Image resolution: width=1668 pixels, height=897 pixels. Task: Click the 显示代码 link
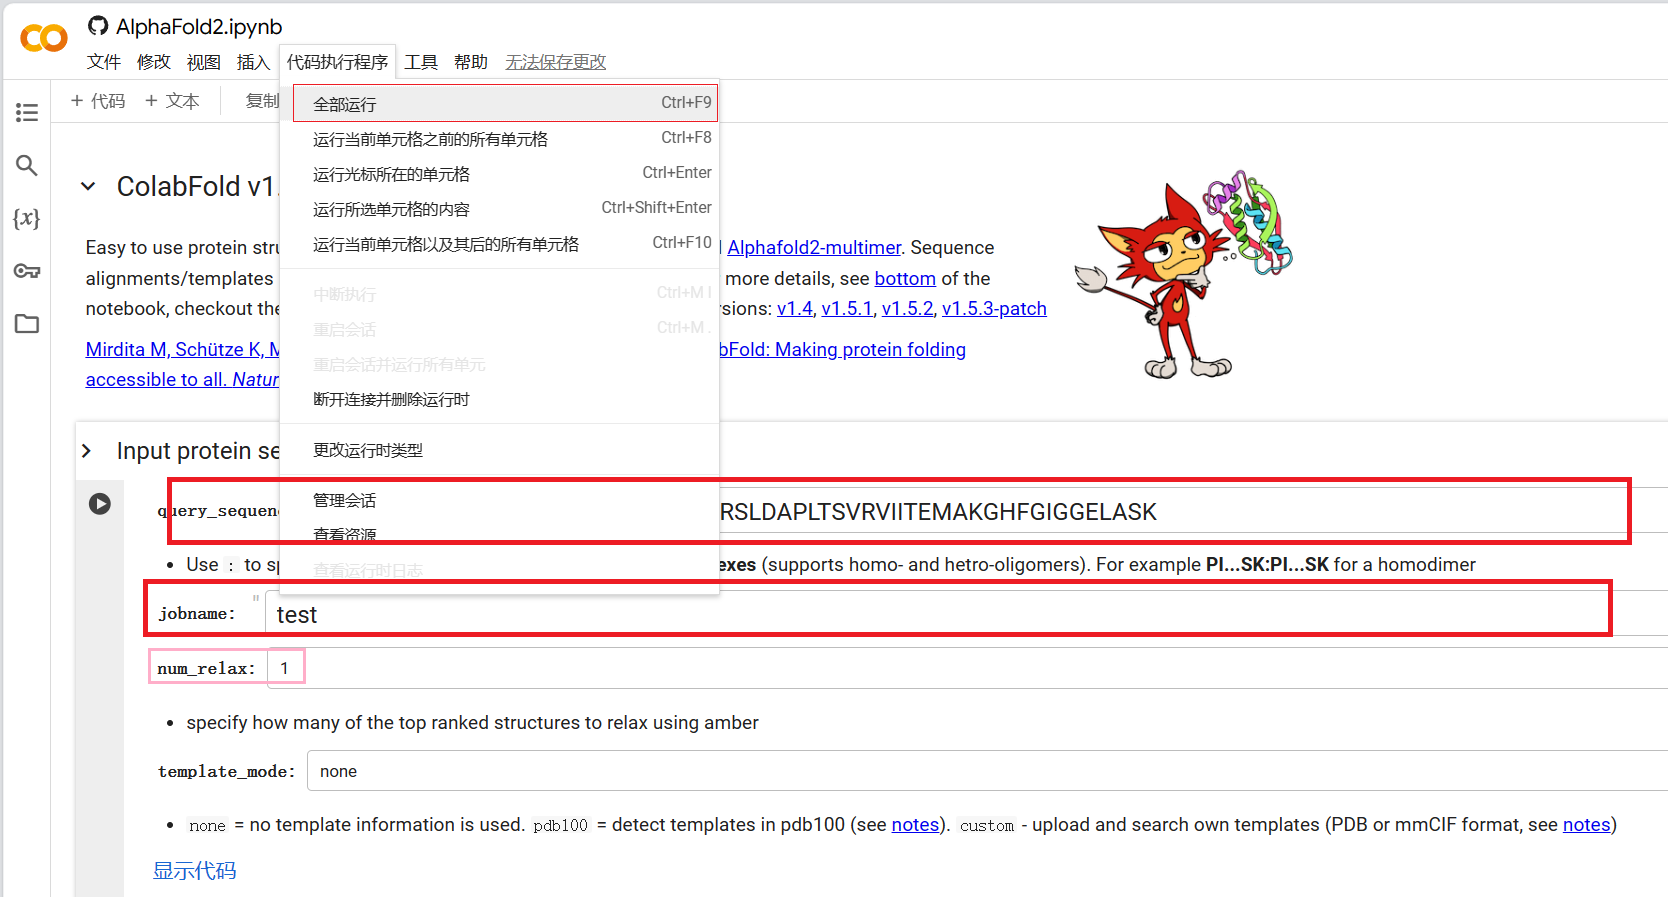[x=194, y=870]
